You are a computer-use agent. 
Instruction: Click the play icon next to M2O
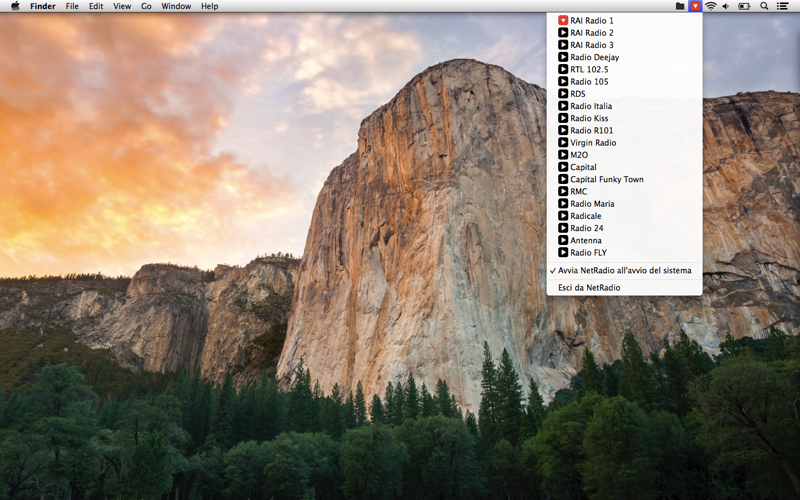(563, 155)
